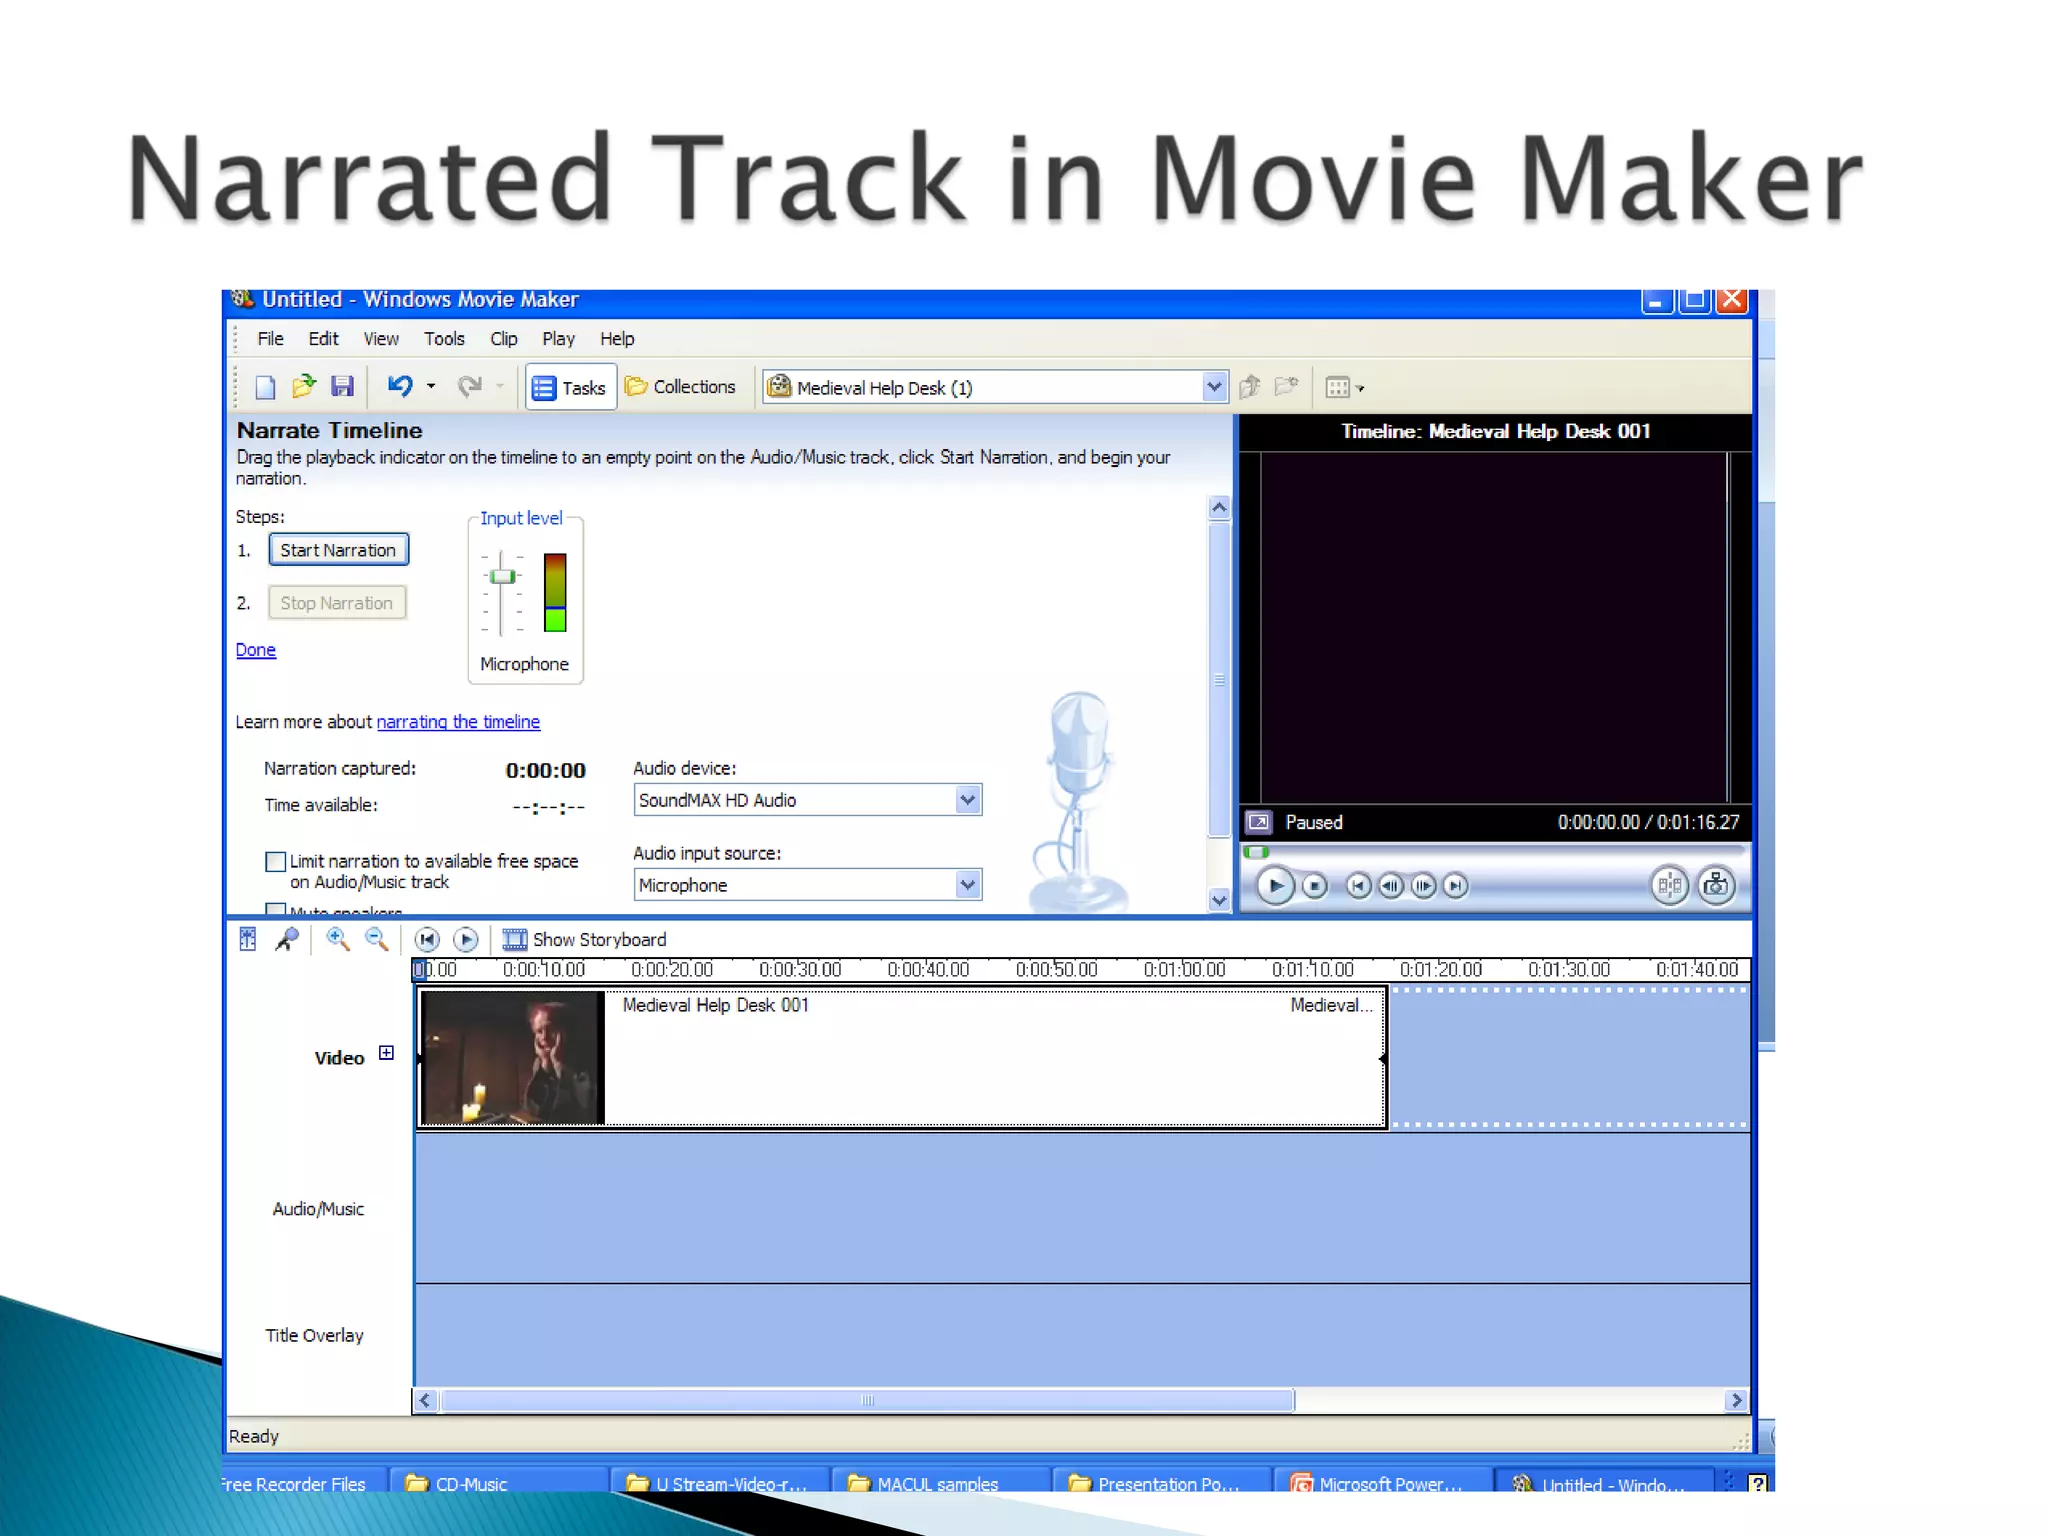Expand the Video track

386,1053
